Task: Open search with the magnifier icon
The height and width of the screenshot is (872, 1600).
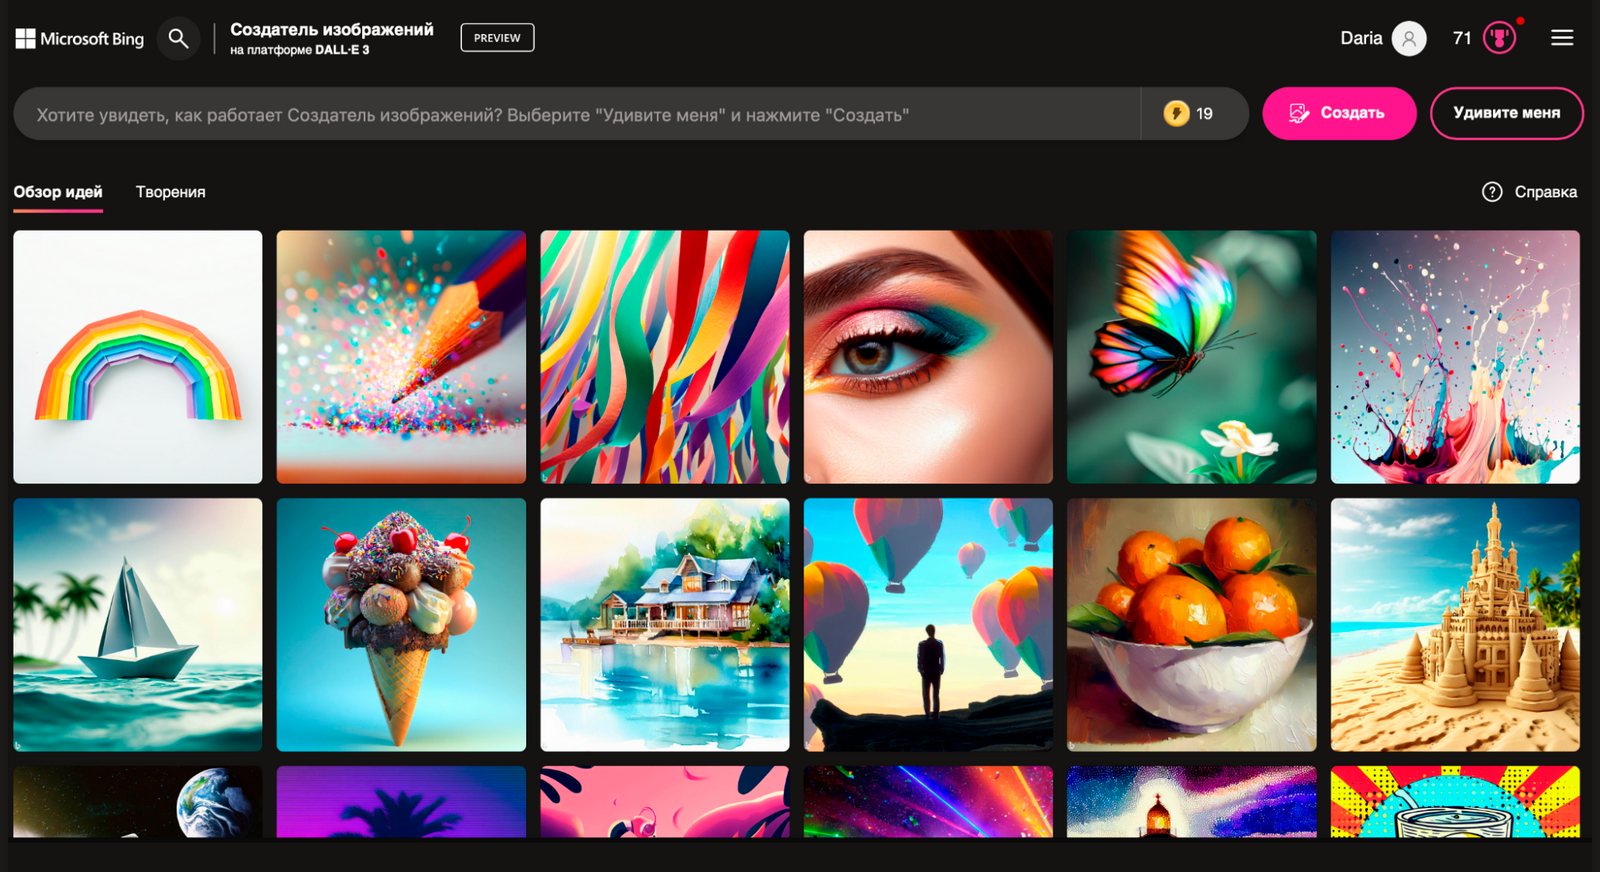Action: 178,39
